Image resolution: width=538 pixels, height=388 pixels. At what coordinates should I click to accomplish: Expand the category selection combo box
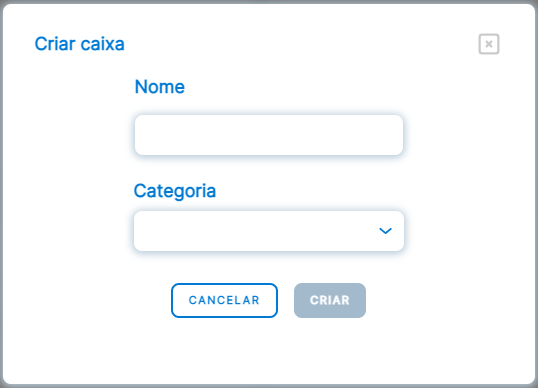[x=269, y=231]
